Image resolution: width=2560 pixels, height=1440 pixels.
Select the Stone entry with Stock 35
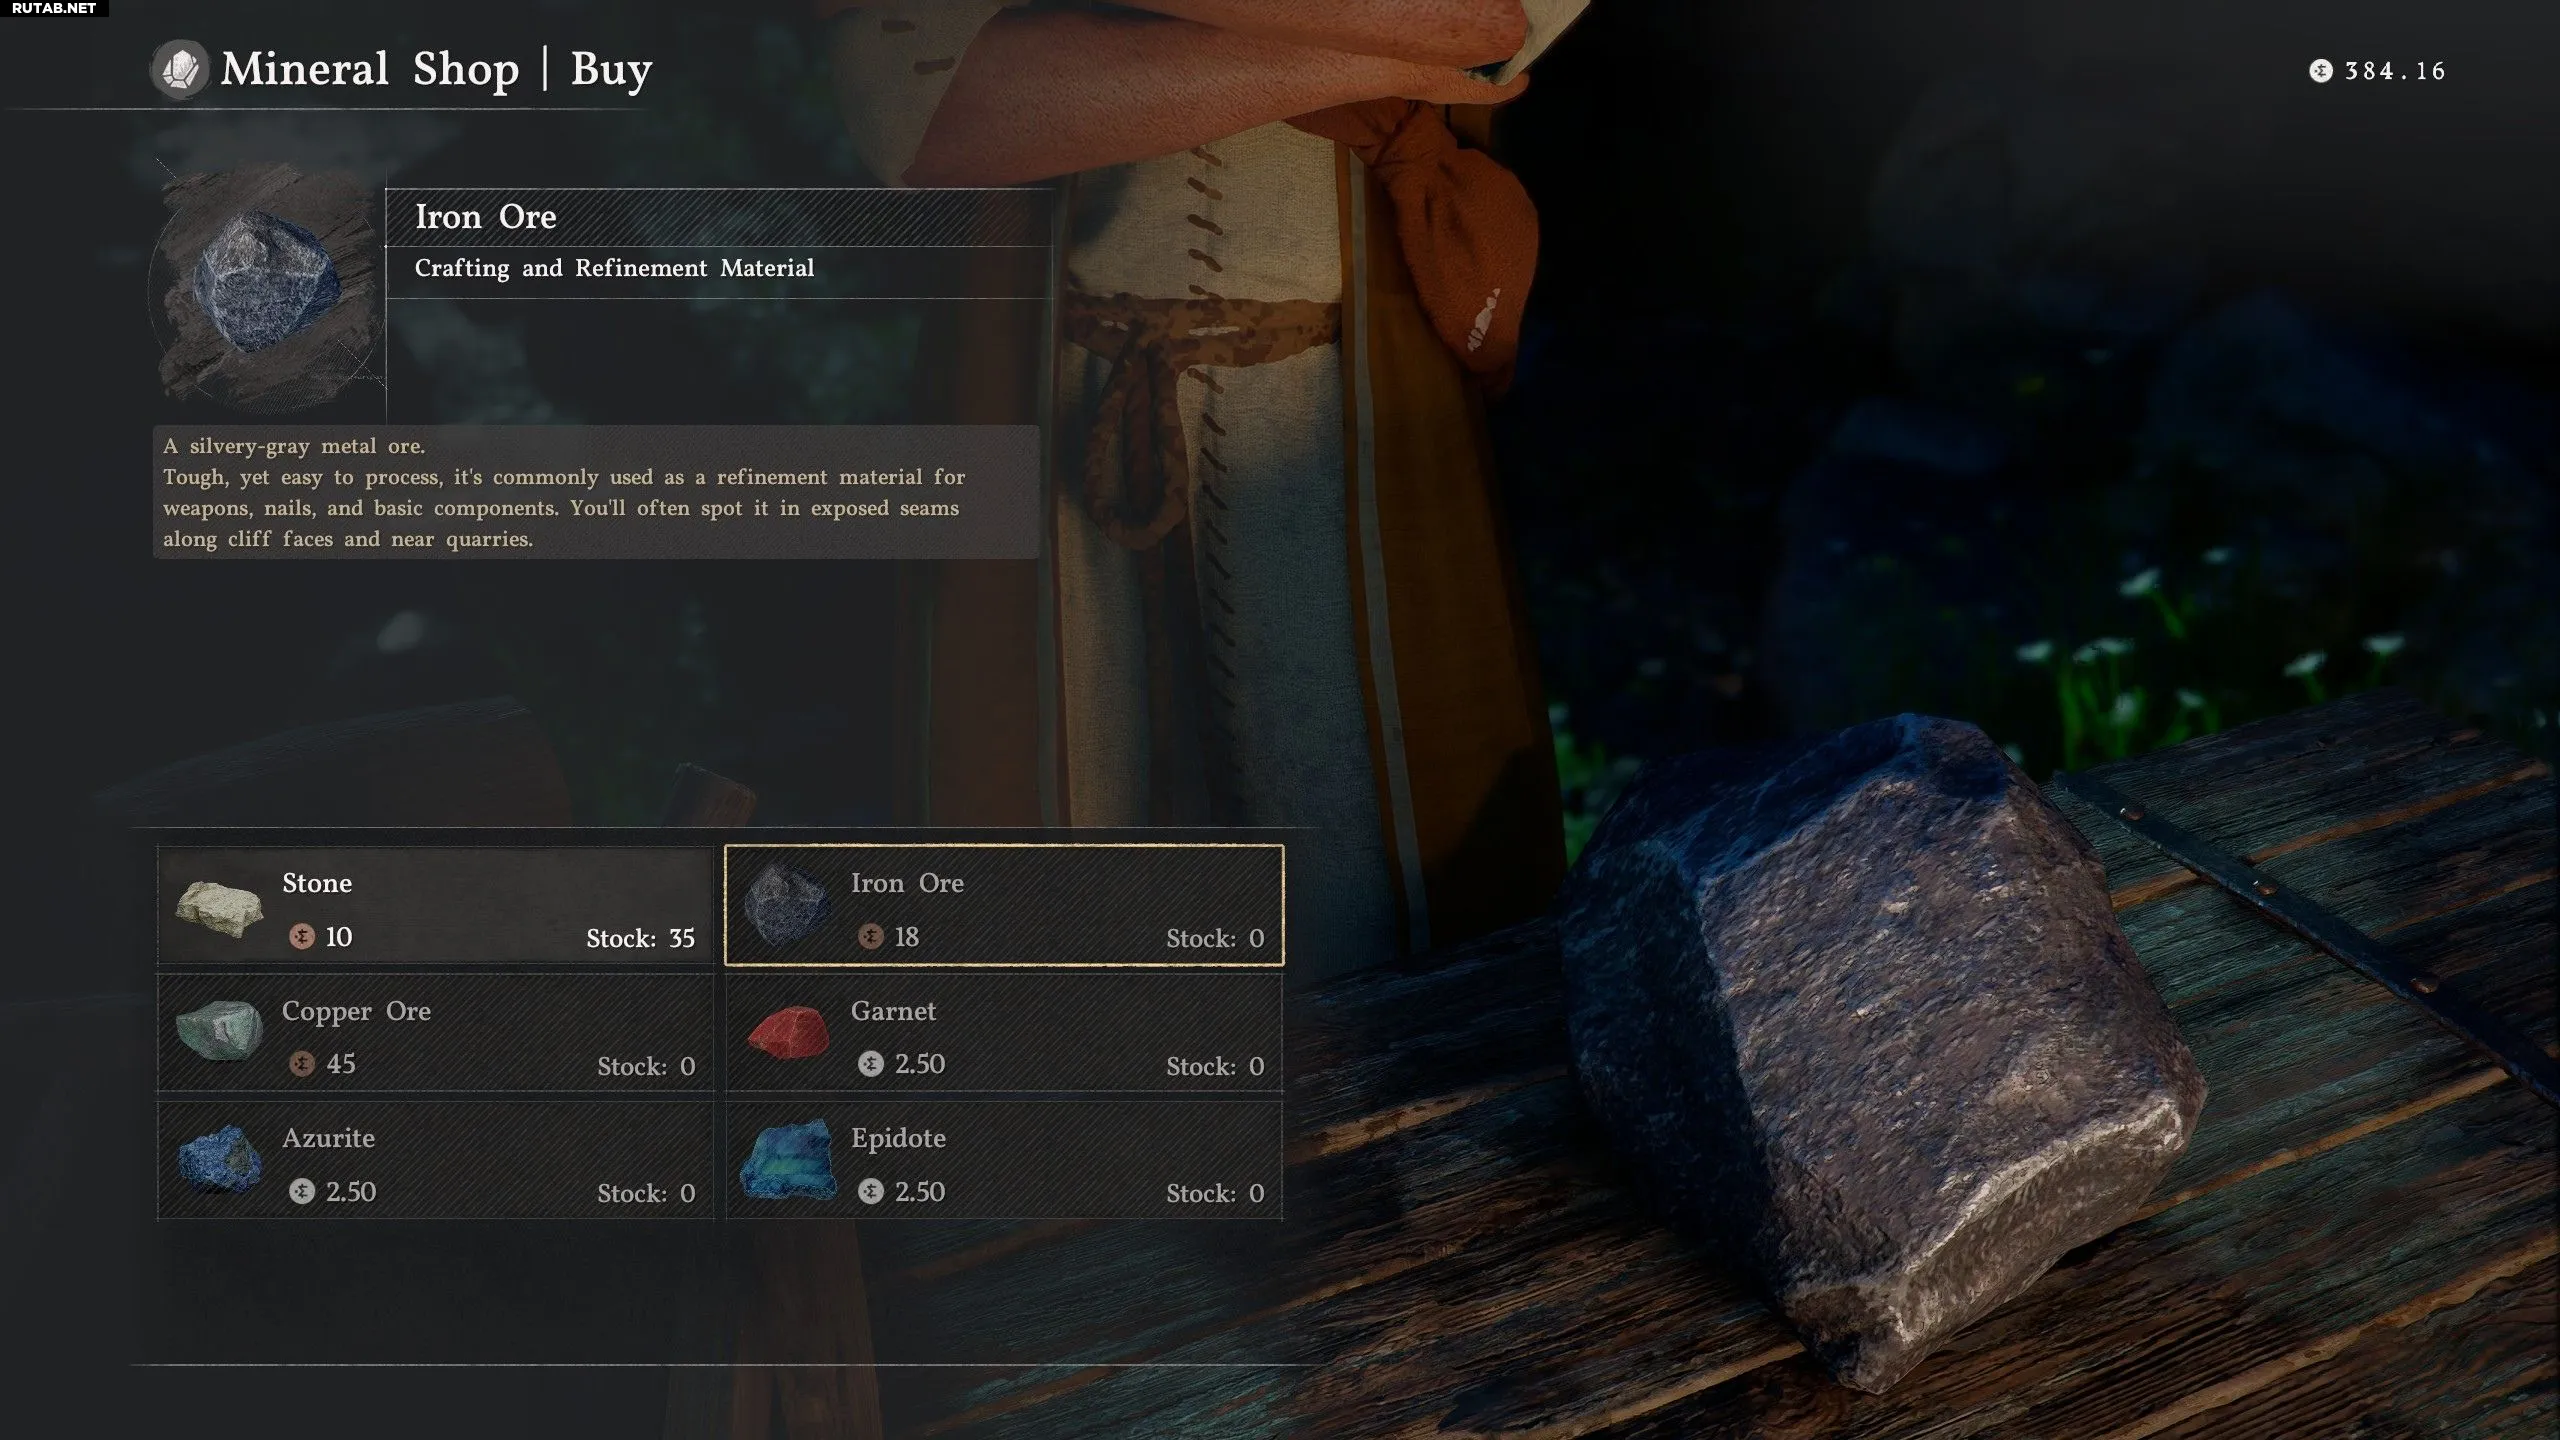435,906
